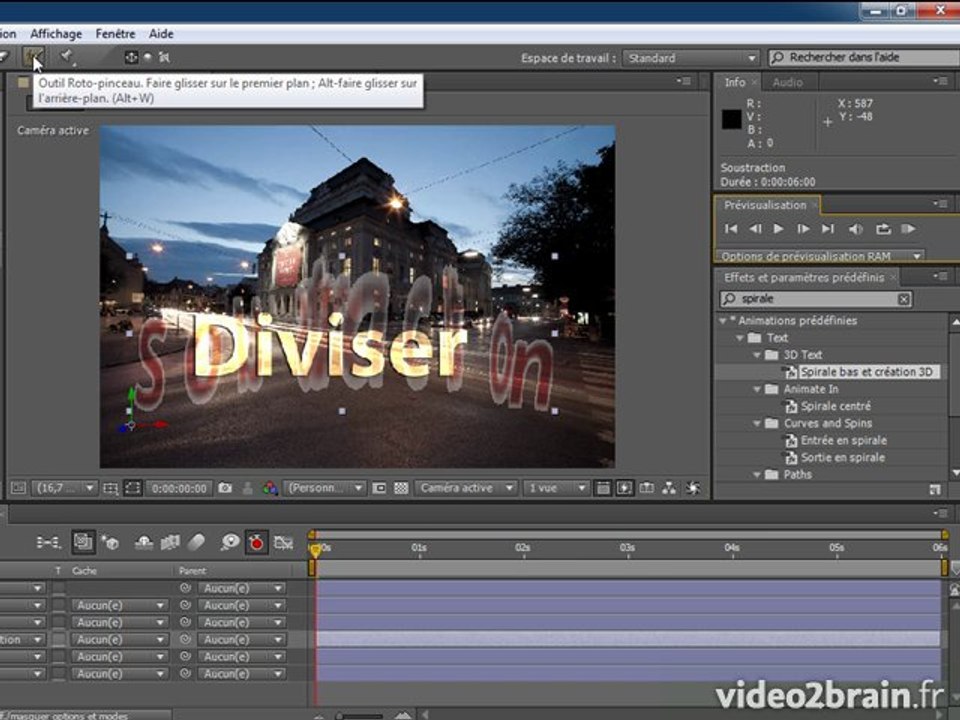Toggle audio mute in Prévisualisation panel

(855, 229)
